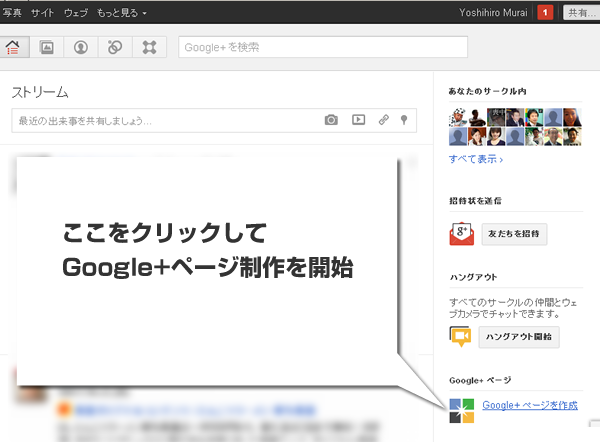This screenshot has width=600, height=442.
Task: Add a photo using camera icon
Action: pyautogui.click(x=331, y=120)
